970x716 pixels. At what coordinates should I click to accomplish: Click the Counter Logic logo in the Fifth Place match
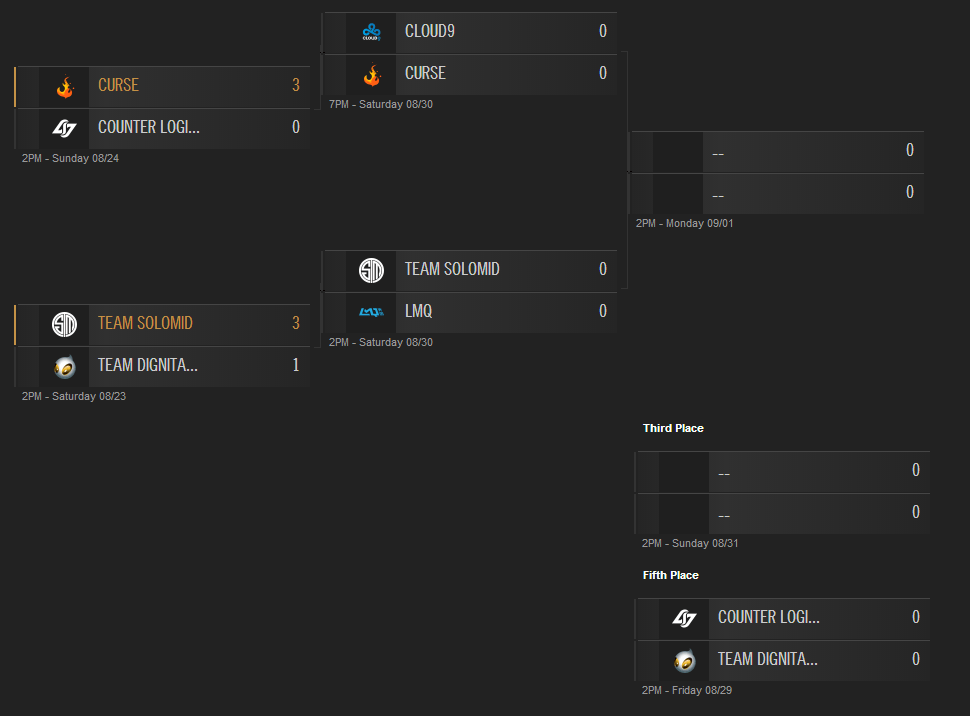coord(684,618)
